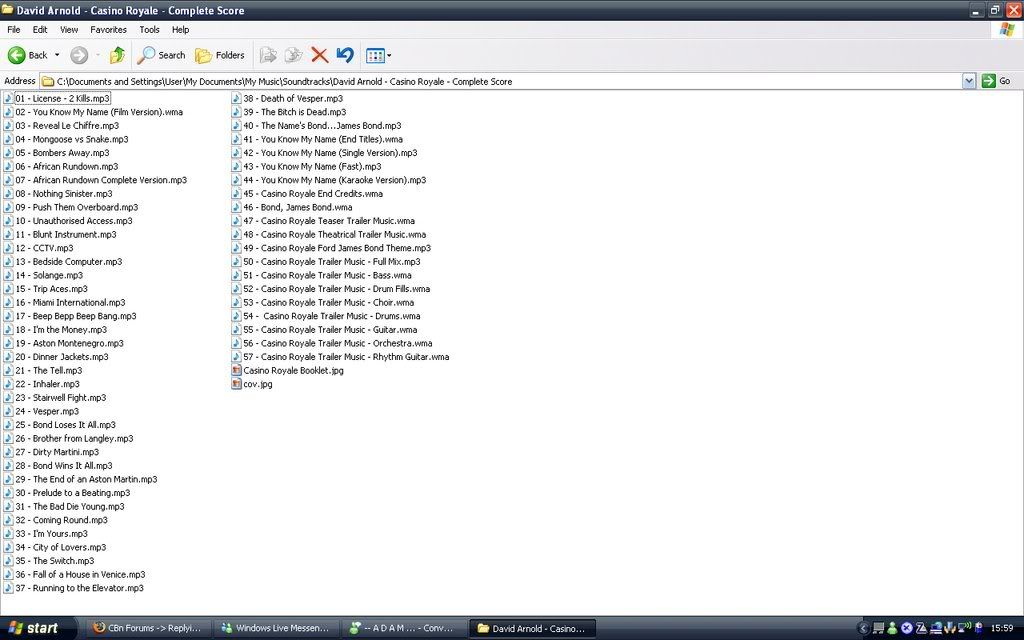
Task: Open the File menu
Action: [x=14, y=29]
